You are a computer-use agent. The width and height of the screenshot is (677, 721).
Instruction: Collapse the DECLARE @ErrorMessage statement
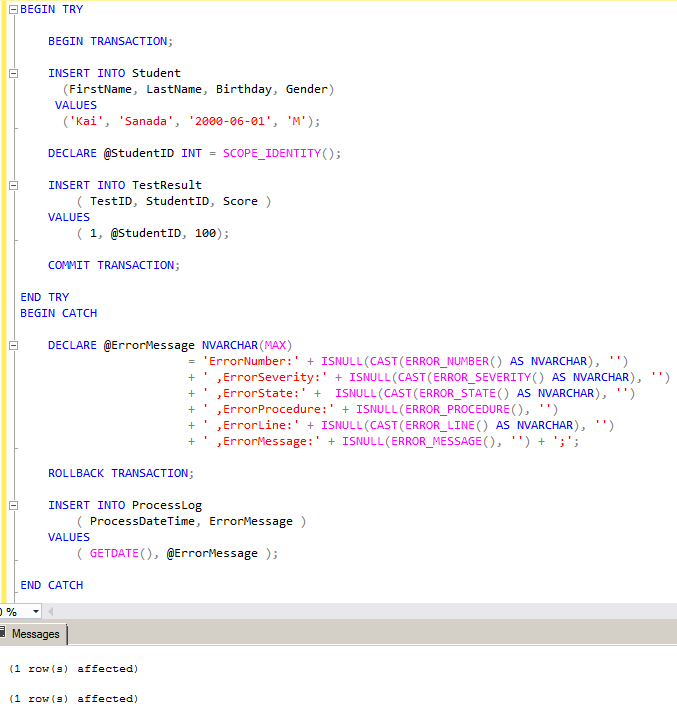pyautogui.click(x=14, y=345)
